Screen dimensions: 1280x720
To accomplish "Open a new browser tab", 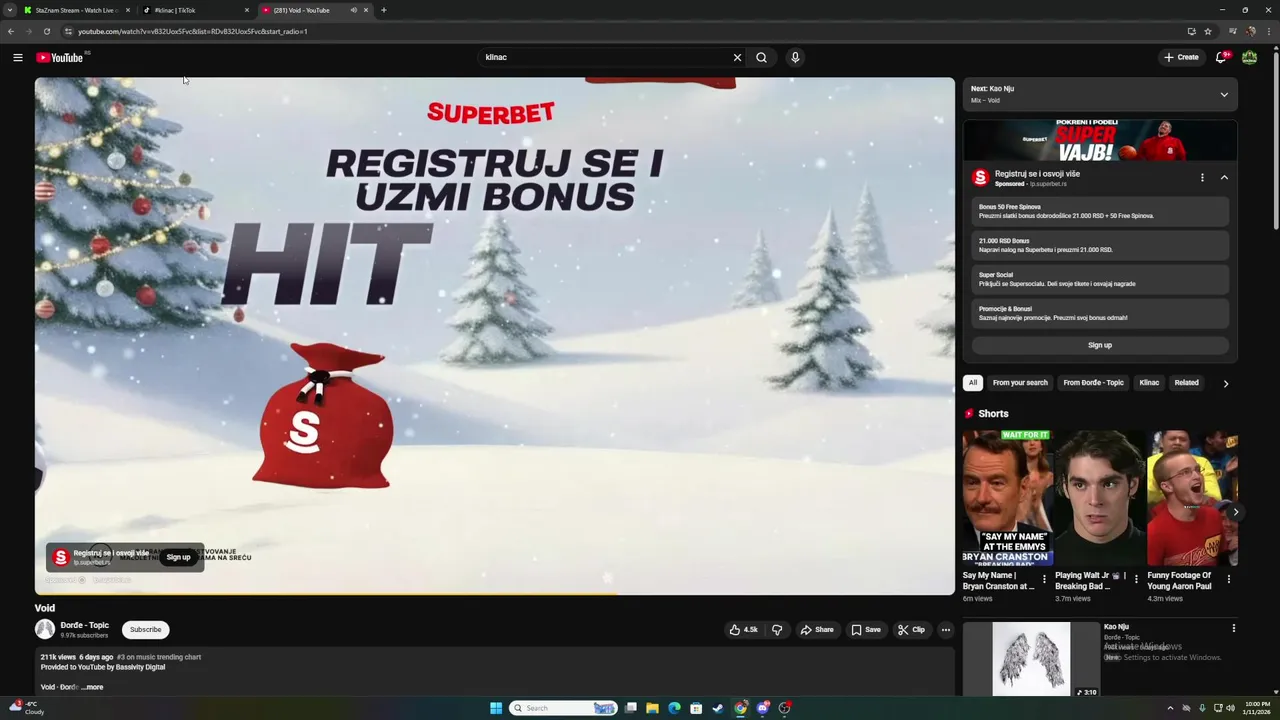I will point(384,10).
